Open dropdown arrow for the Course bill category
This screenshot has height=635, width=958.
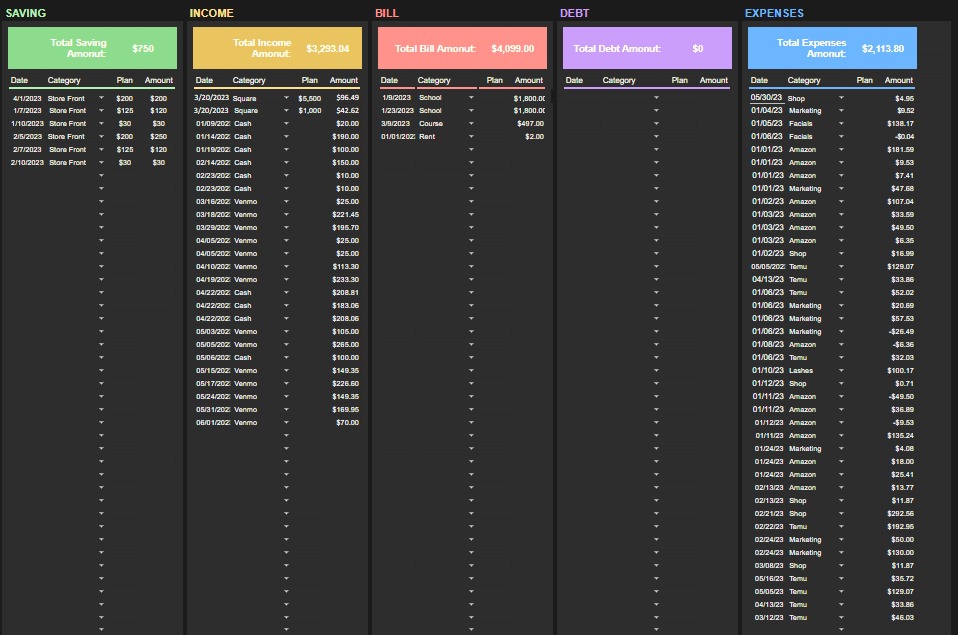pos(471,124)
